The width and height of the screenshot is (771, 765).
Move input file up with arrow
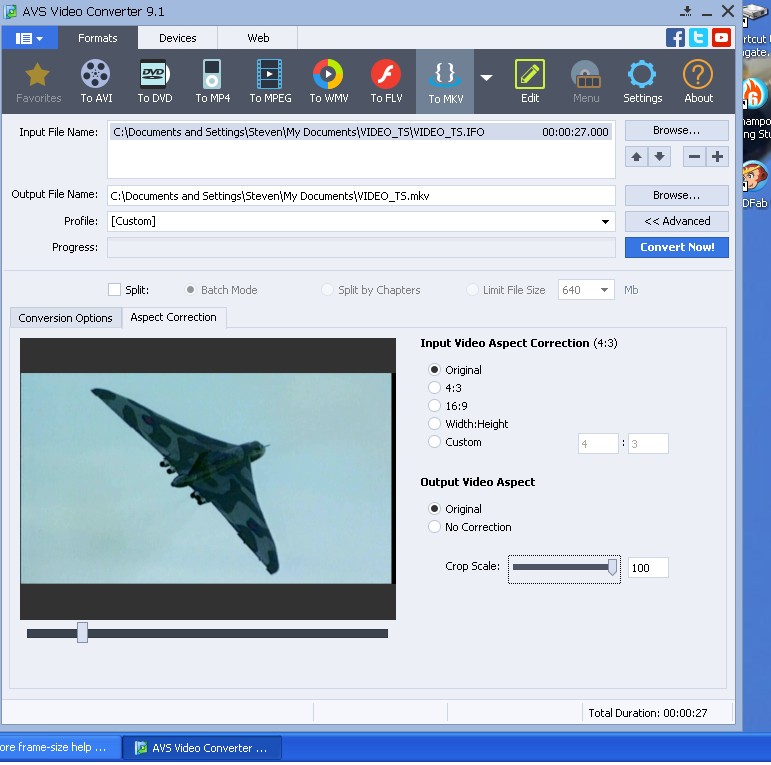pos(636,157)
